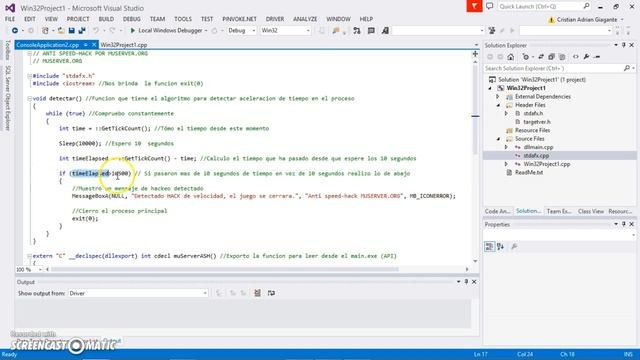640x360 pixels.
Task: Open the DEBUG menu
Action: (x=131, y=19)
